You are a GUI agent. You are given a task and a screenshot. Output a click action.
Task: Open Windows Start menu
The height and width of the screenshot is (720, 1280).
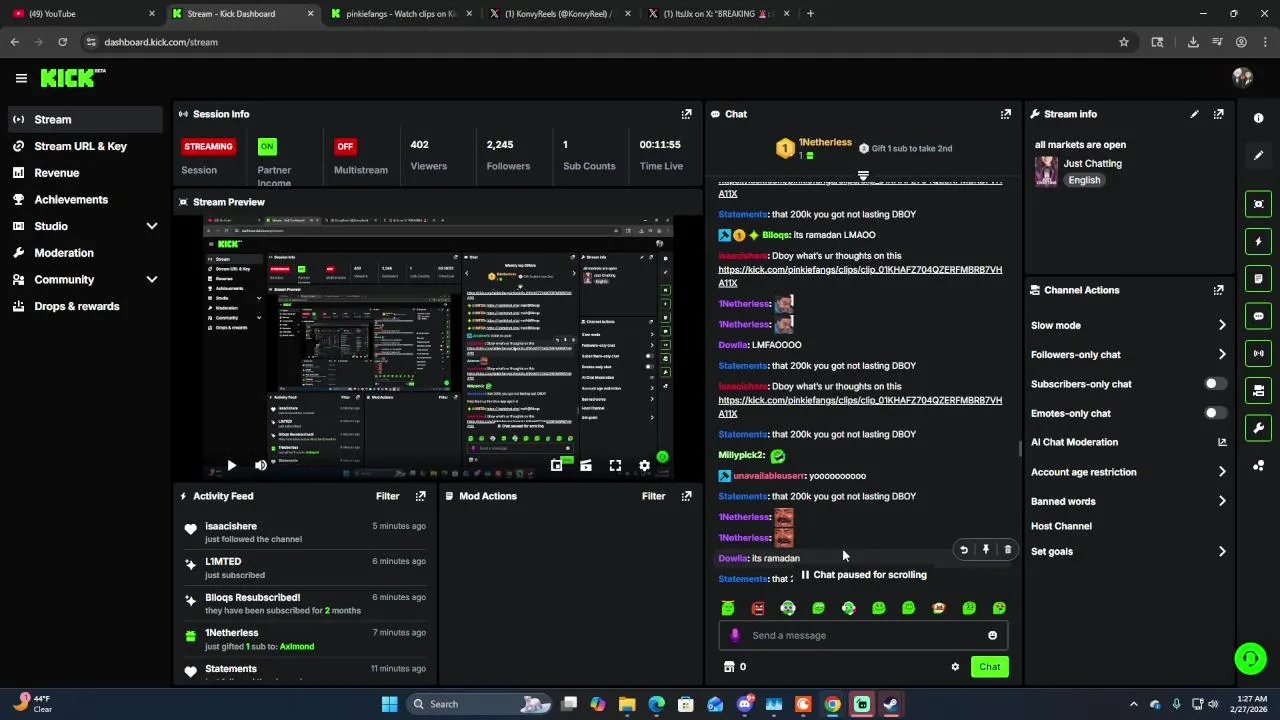[389, 704]
